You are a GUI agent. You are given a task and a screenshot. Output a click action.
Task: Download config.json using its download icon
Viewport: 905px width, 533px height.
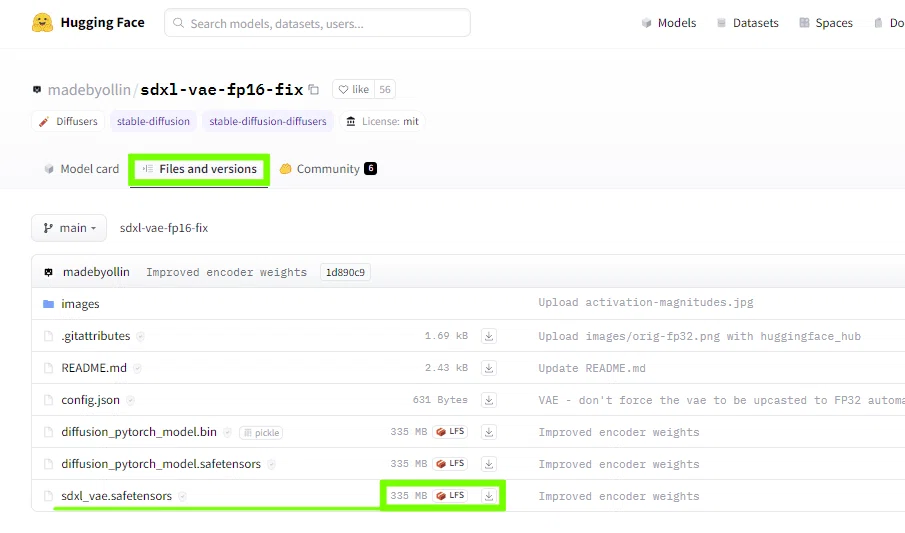489,400
